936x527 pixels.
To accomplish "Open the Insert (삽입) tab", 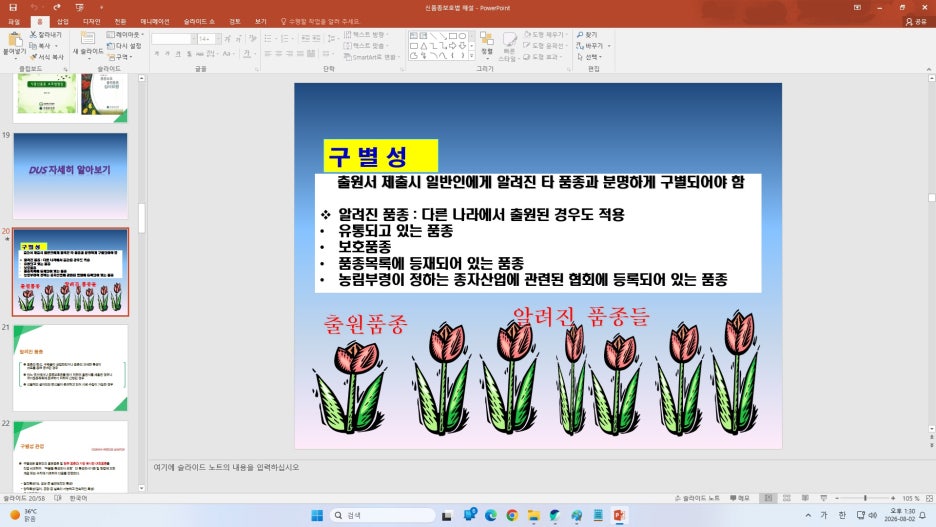I will 63,21.
